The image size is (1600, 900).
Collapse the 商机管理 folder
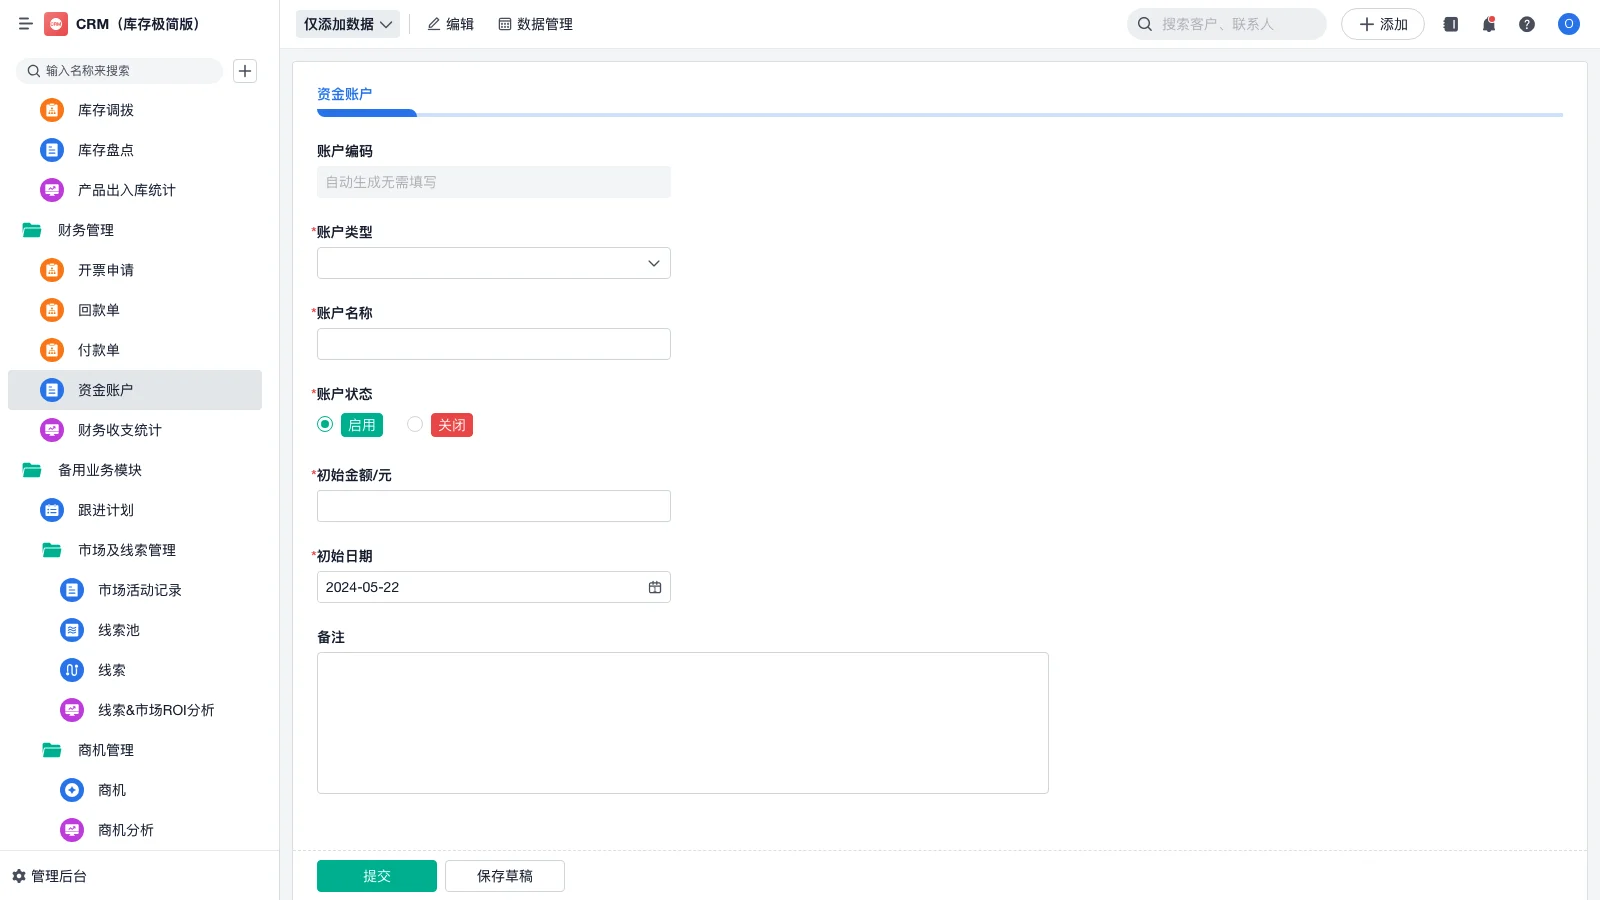click(105, 750)
